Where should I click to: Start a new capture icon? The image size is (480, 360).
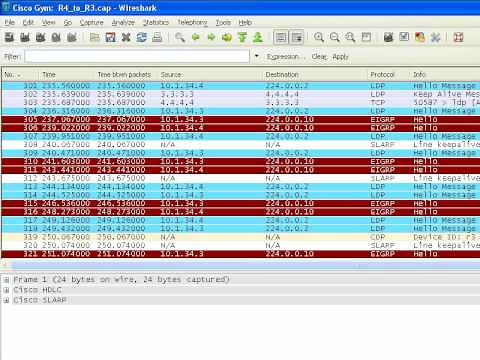40,37
